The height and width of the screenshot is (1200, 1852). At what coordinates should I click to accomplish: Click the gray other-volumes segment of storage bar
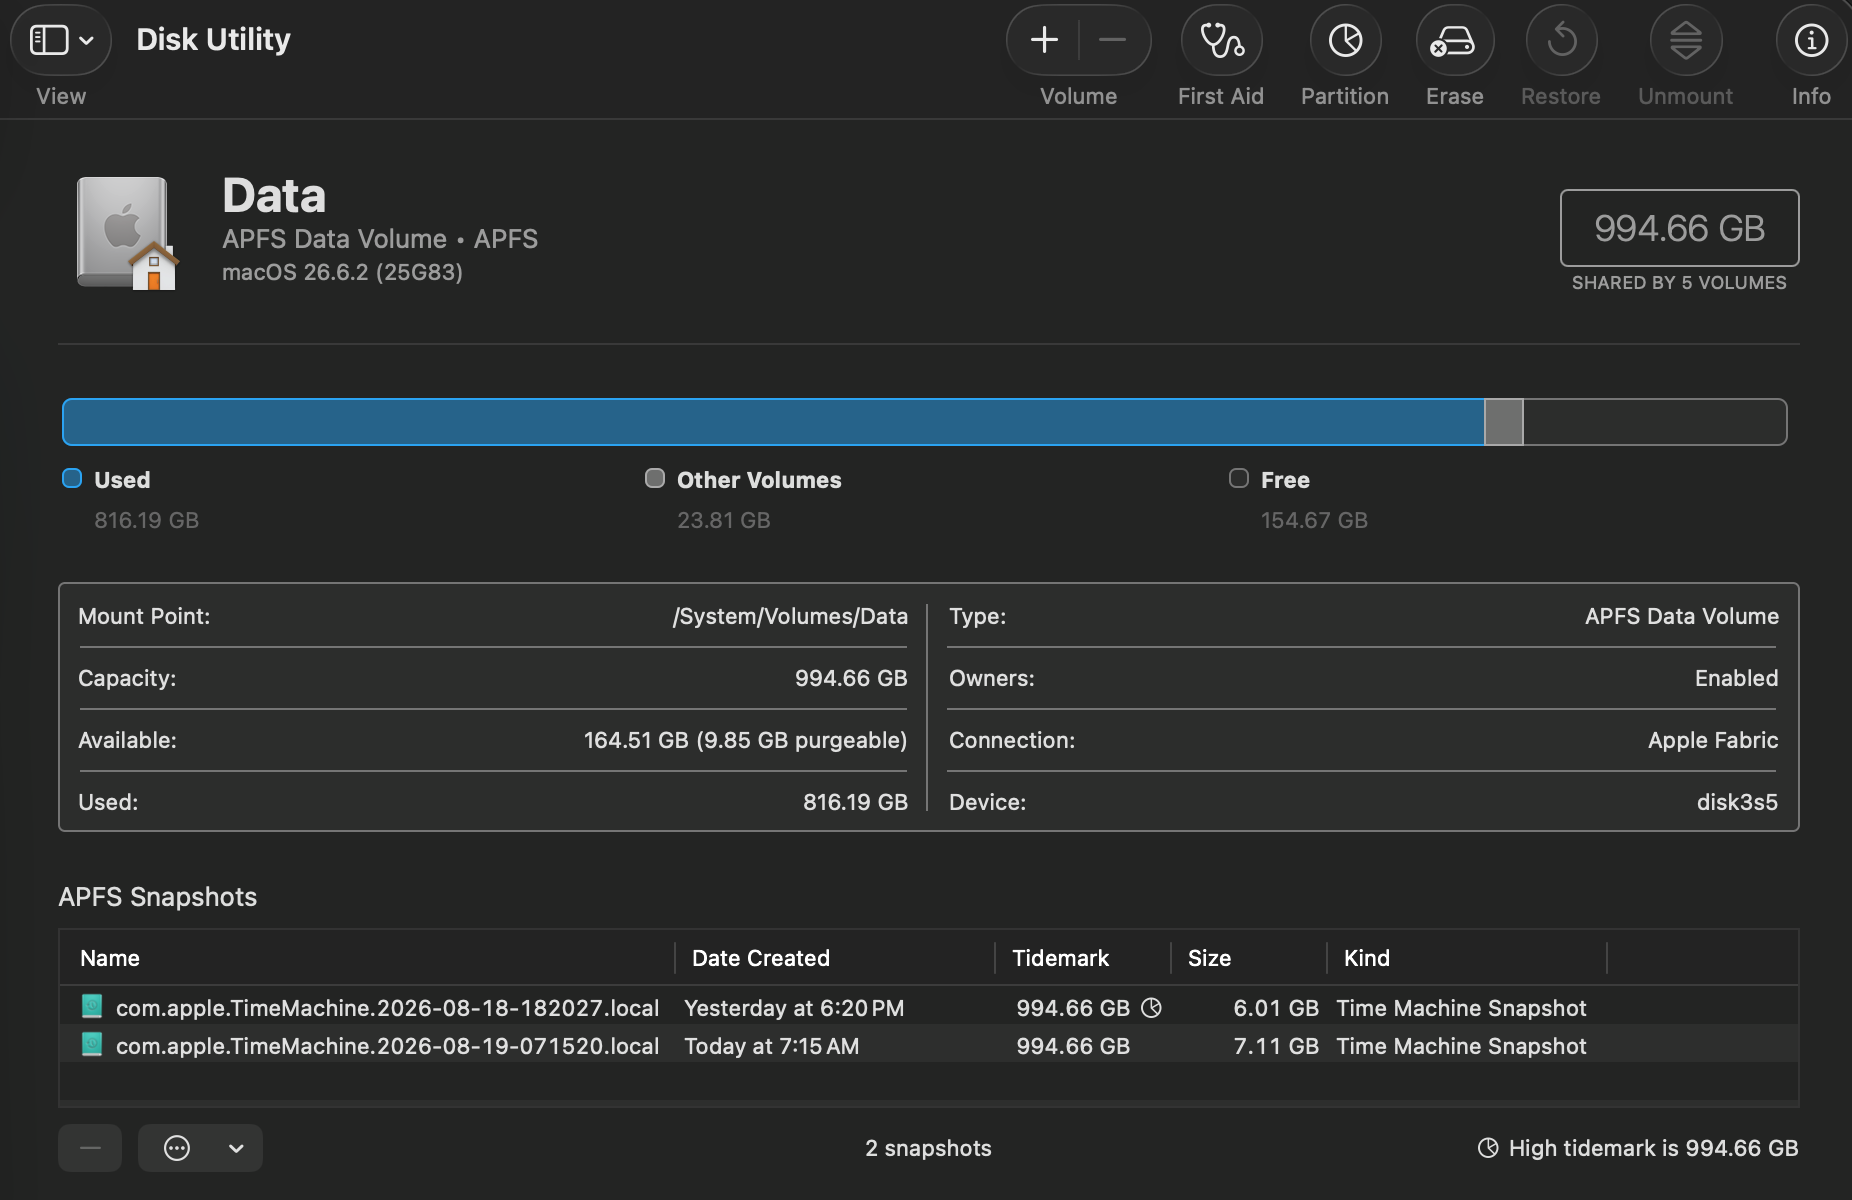[x=1503, y=422]
